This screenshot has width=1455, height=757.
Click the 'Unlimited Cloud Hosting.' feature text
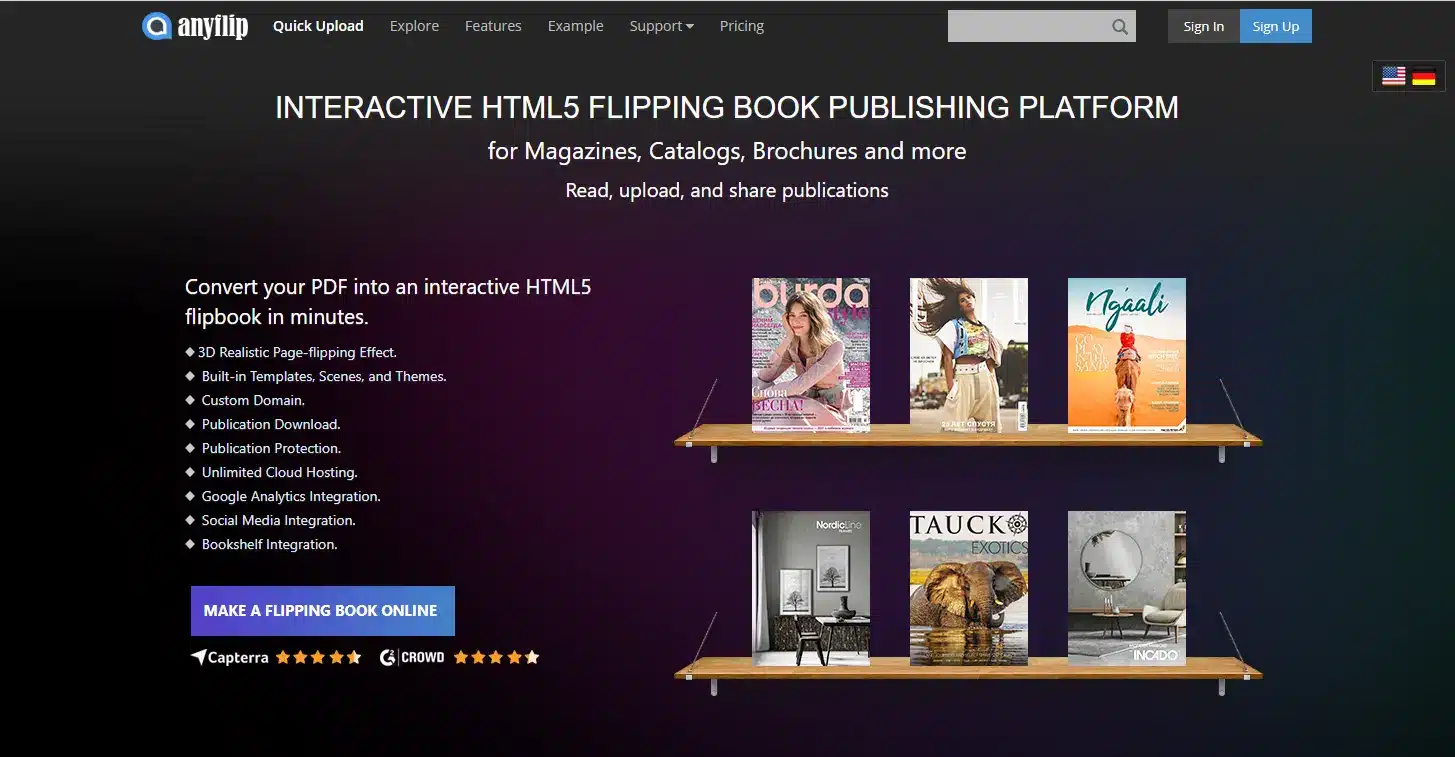280,472
